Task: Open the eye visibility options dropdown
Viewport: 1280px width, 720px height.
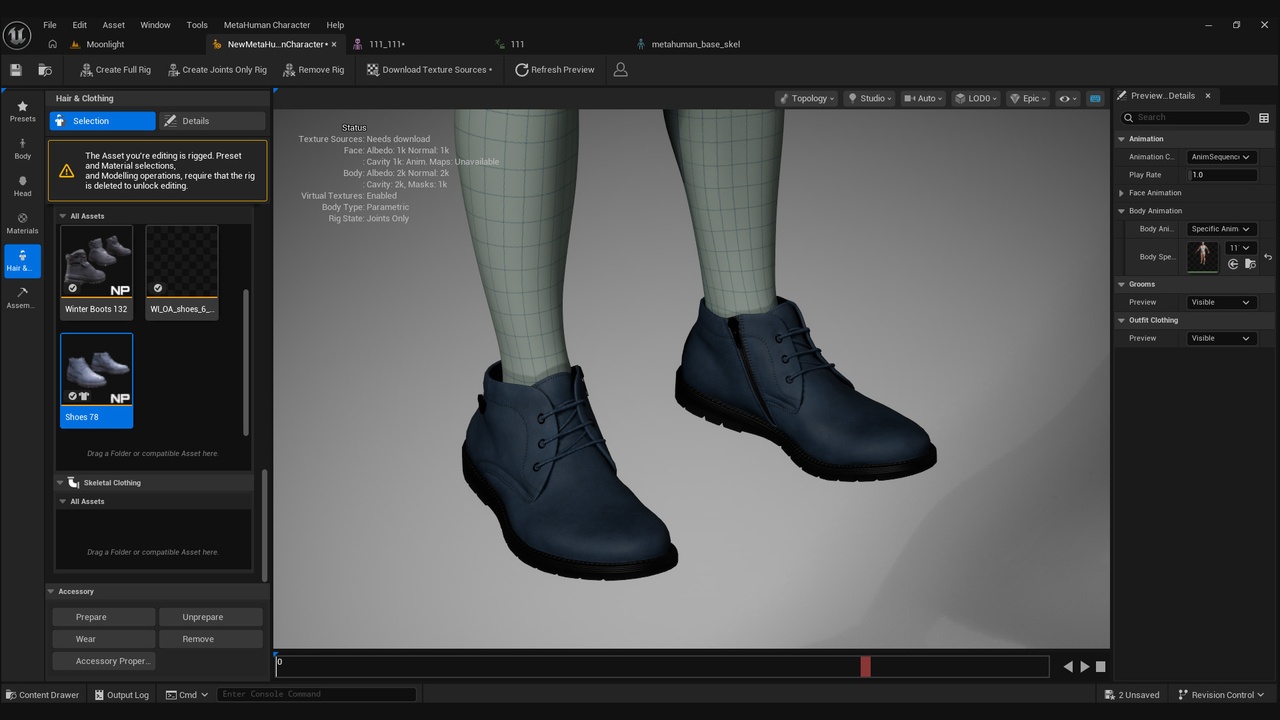Action: (x=1068, y=98)
